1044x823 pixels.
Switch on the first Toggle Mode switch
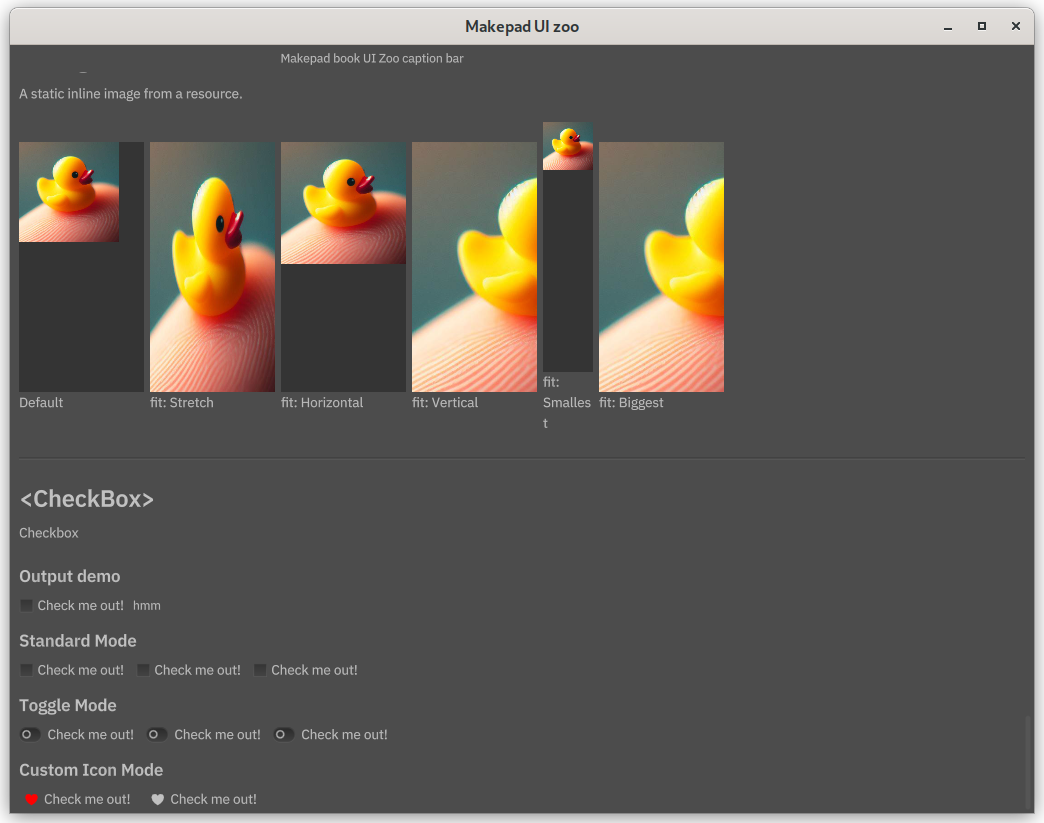(x=31, y=734)
